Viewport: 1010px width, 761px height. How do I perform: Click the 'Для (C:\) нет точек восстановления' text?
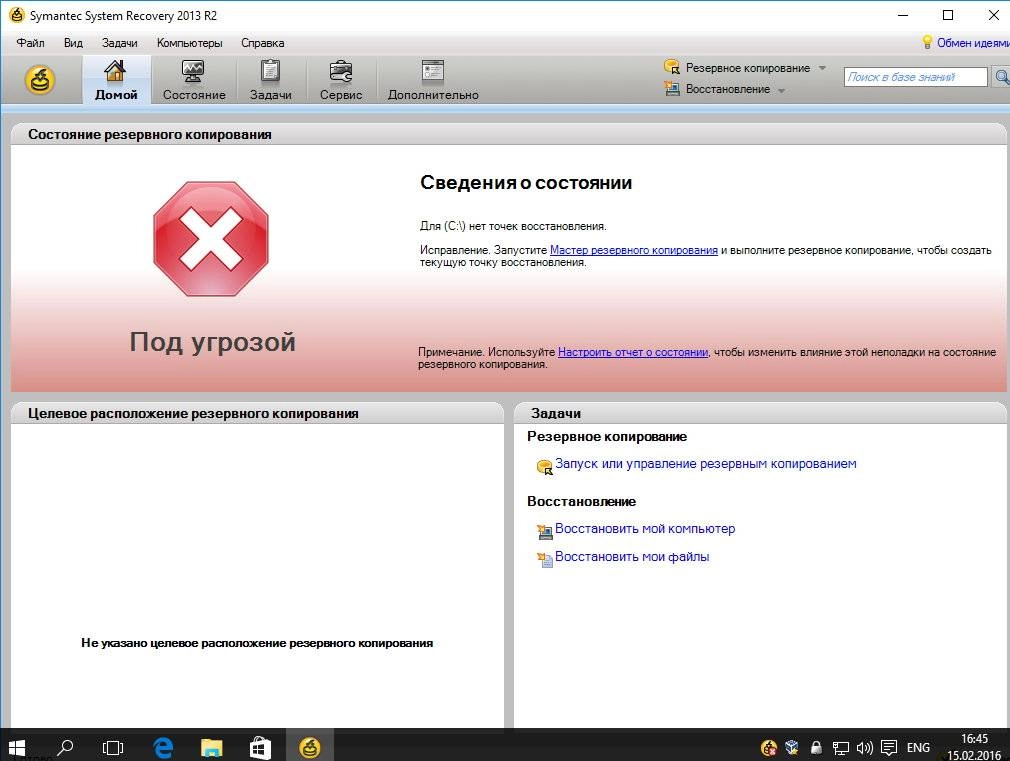tap(513, 226)
